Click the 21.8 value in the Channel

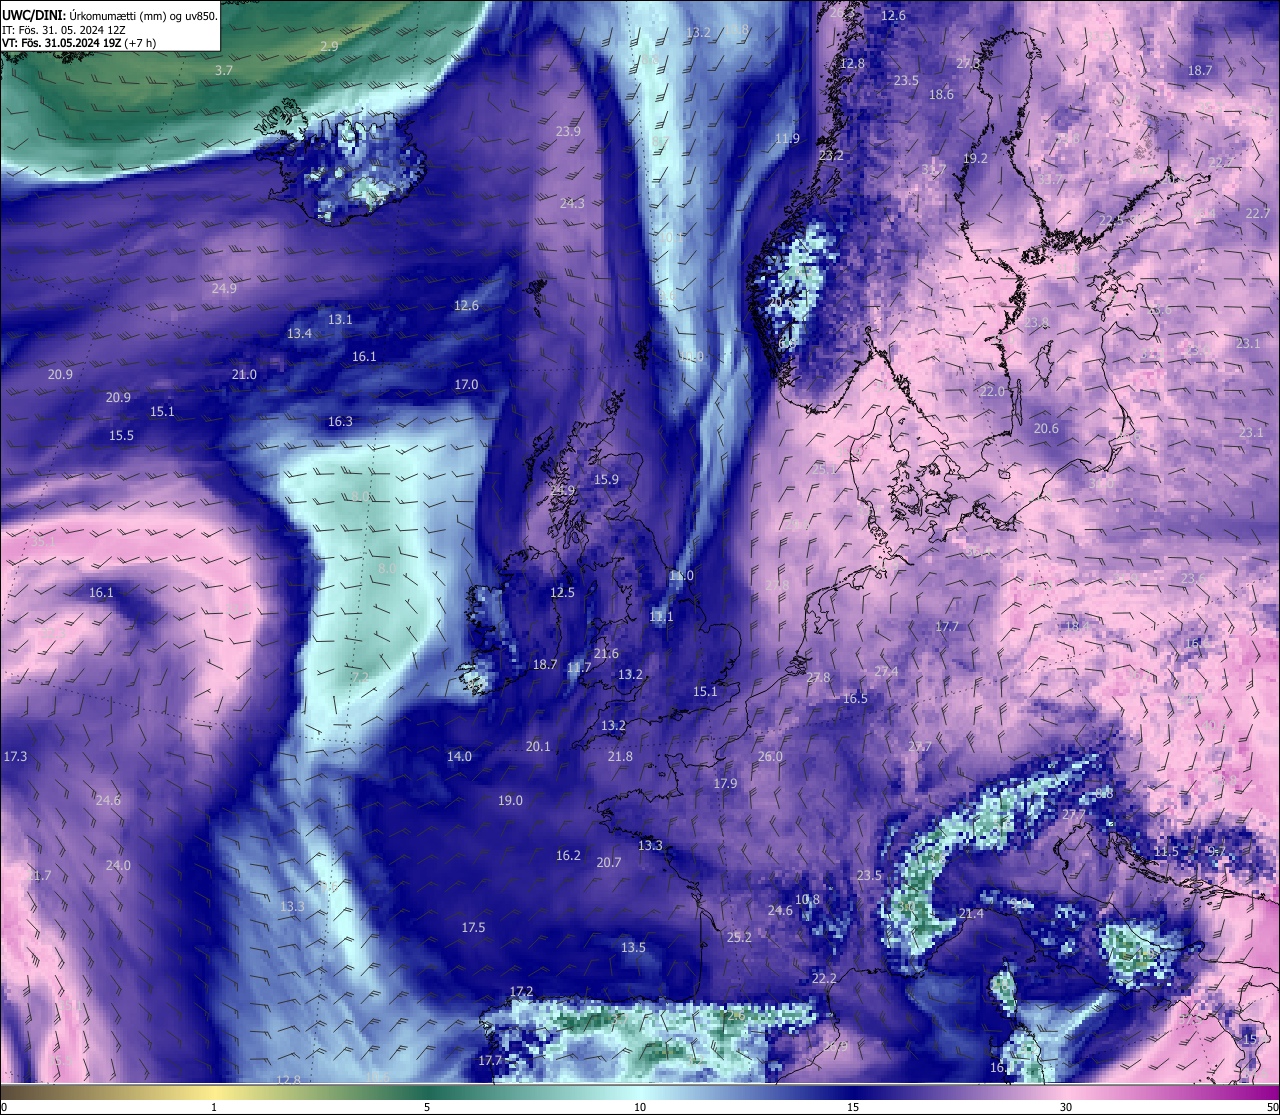620,756
